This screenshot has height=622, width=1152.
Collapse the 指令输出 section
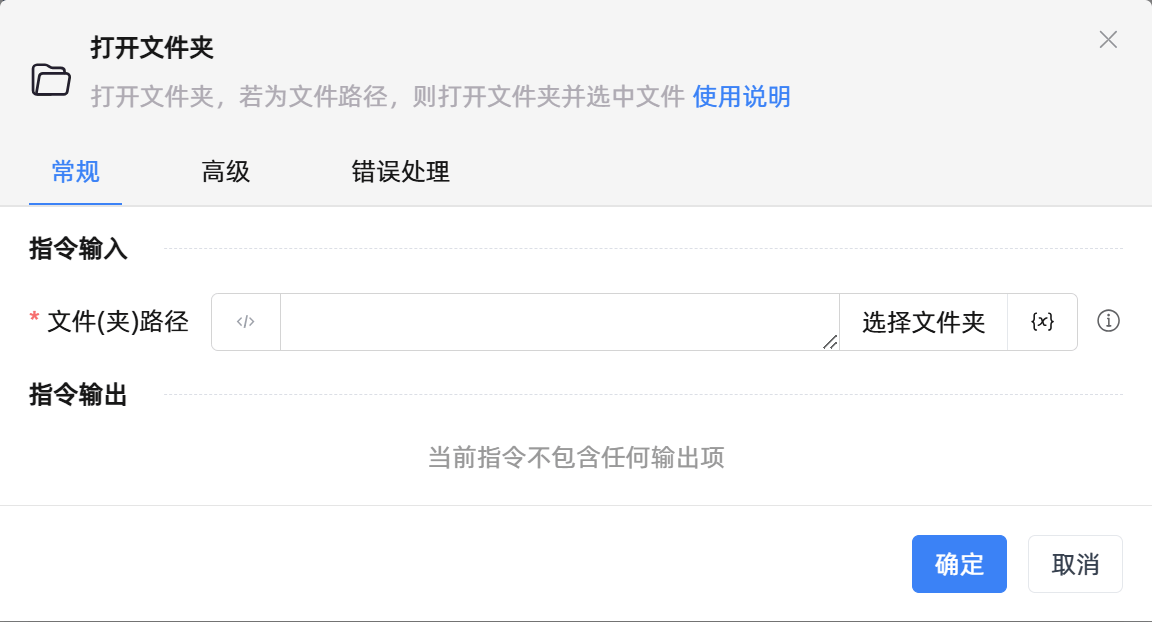[x=77, y=394]
